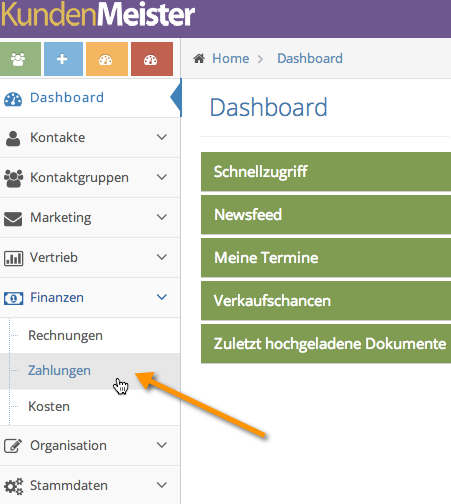Click the Vertrieb bar chart icon

(13, 258)
